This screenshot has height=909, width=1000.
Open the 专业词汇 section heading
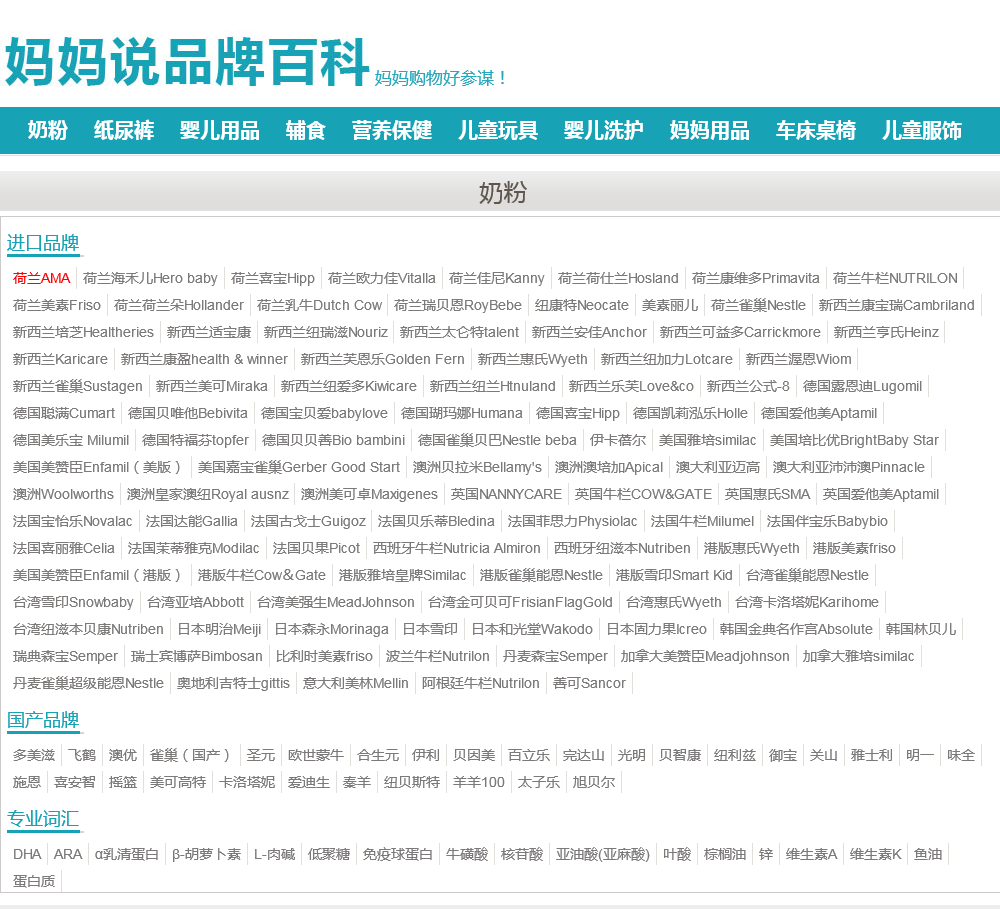point(43,819)
